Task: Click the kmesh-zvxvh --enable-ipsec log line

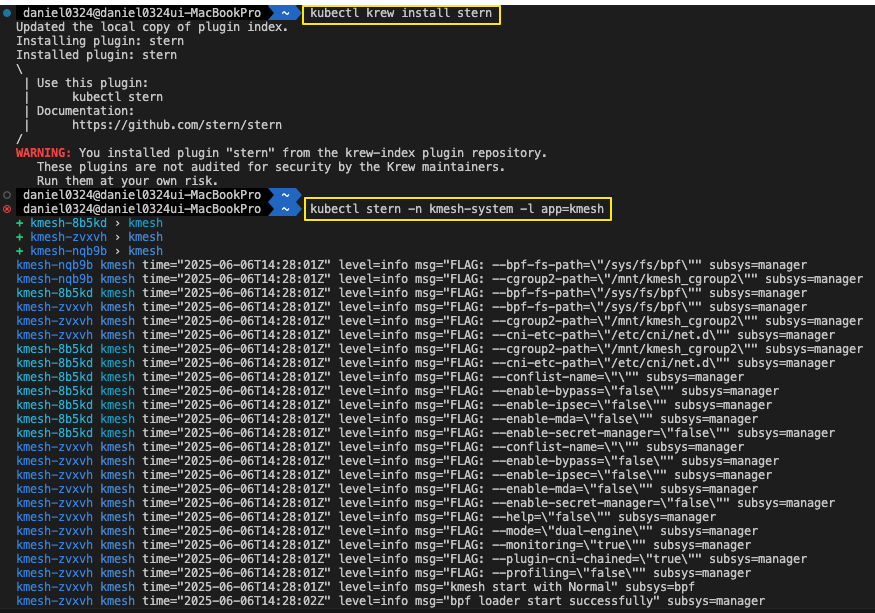Action: click(394, 475)
